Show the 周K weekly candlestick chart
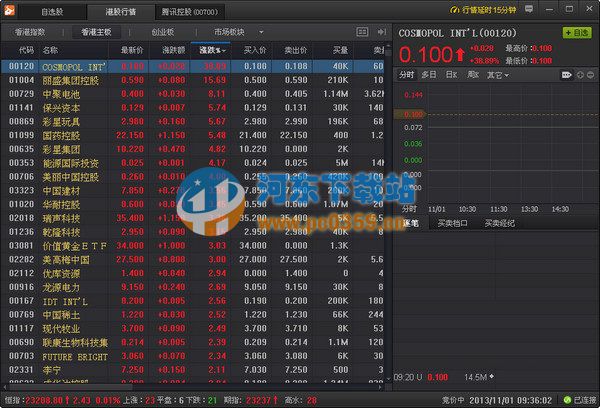Screen dimensions: 600x408 pos(473,75)
